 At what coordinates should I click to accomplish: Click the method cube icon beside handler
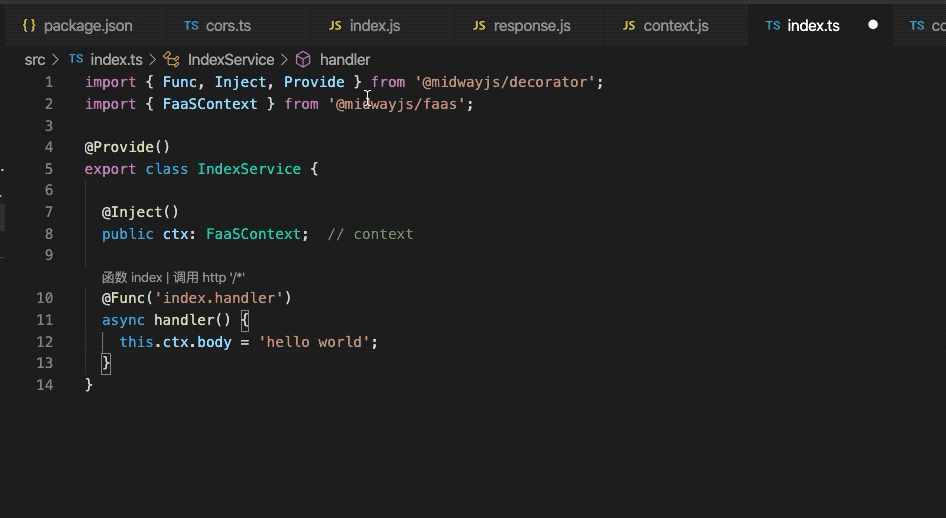(303, 60)
